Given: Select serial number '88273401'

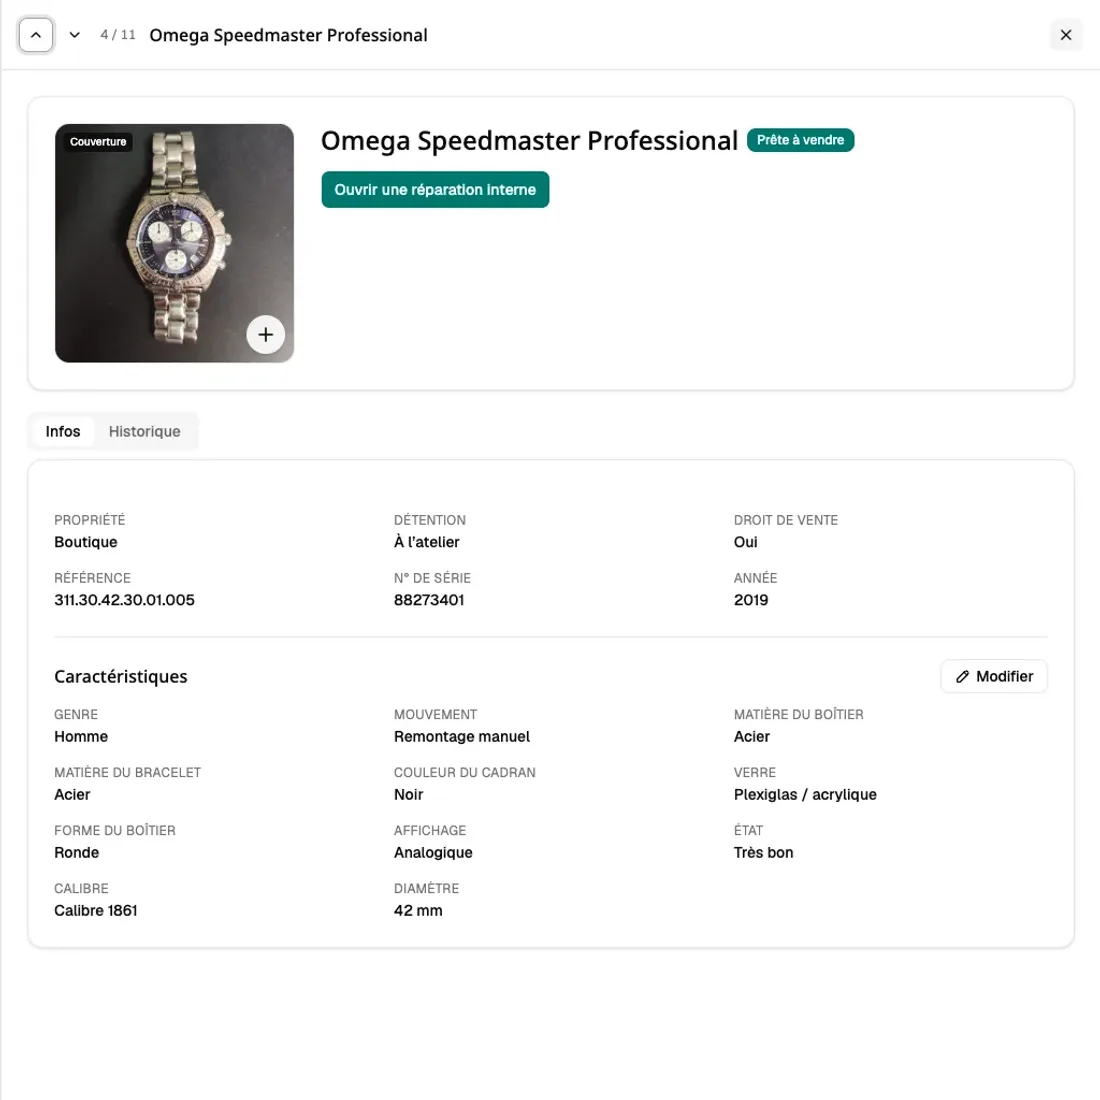Looking at the screenshot, I should point(429,600).
